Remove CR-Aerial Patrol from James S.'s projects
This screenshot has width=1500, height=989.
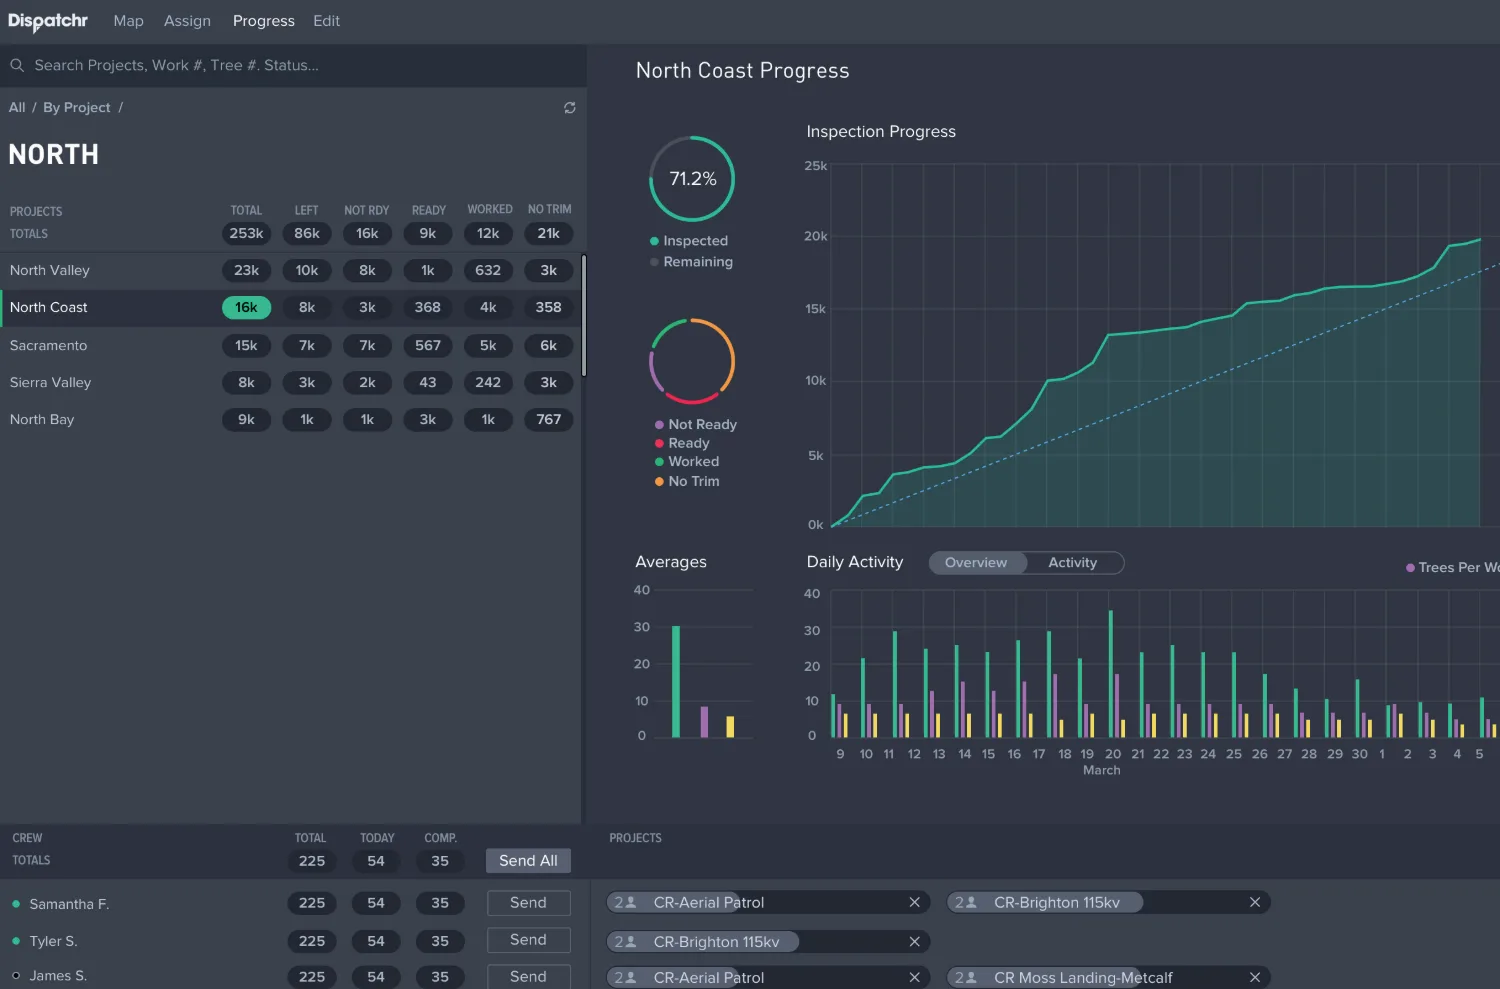[914, 977]
